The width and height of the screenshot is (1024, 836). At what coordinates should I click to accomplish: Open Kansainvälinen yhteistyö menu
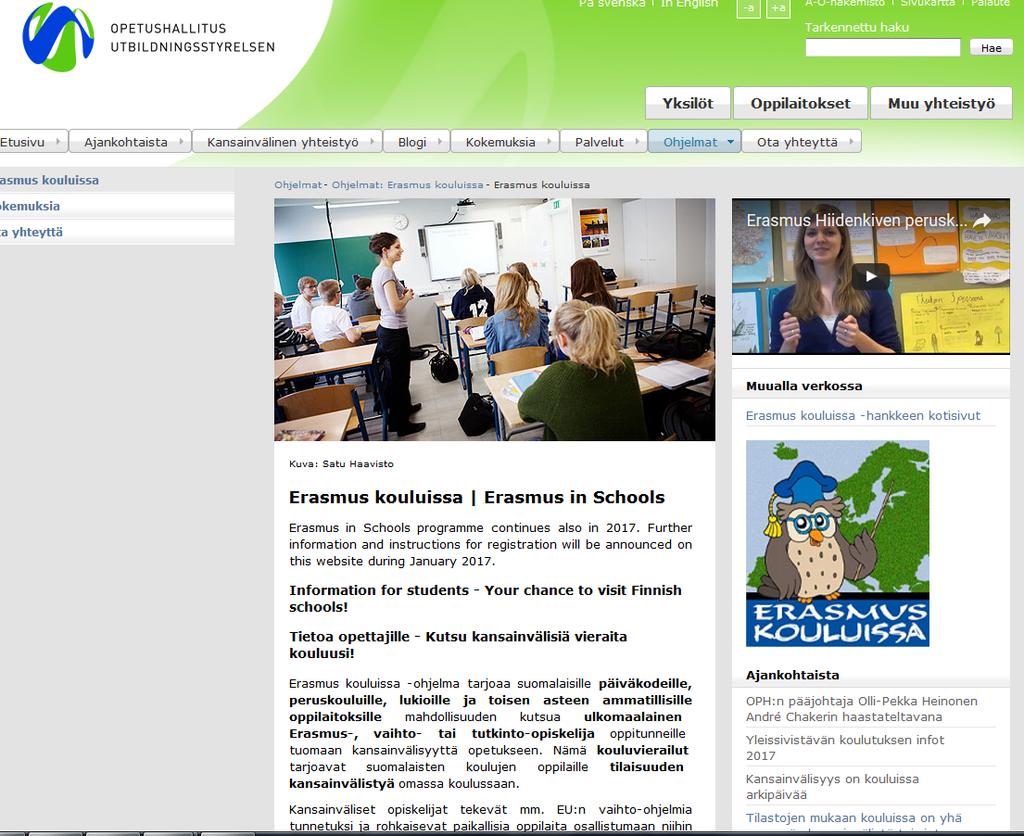click(x=287, y=142)
